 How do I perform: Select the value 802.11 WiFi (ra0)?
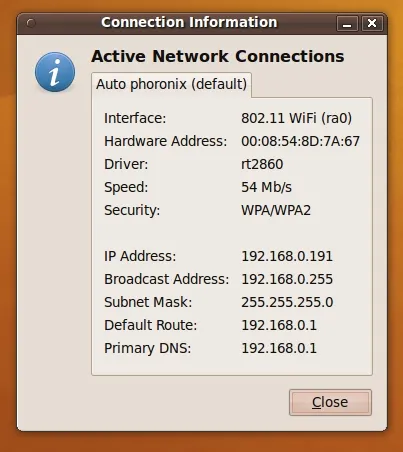296,118
